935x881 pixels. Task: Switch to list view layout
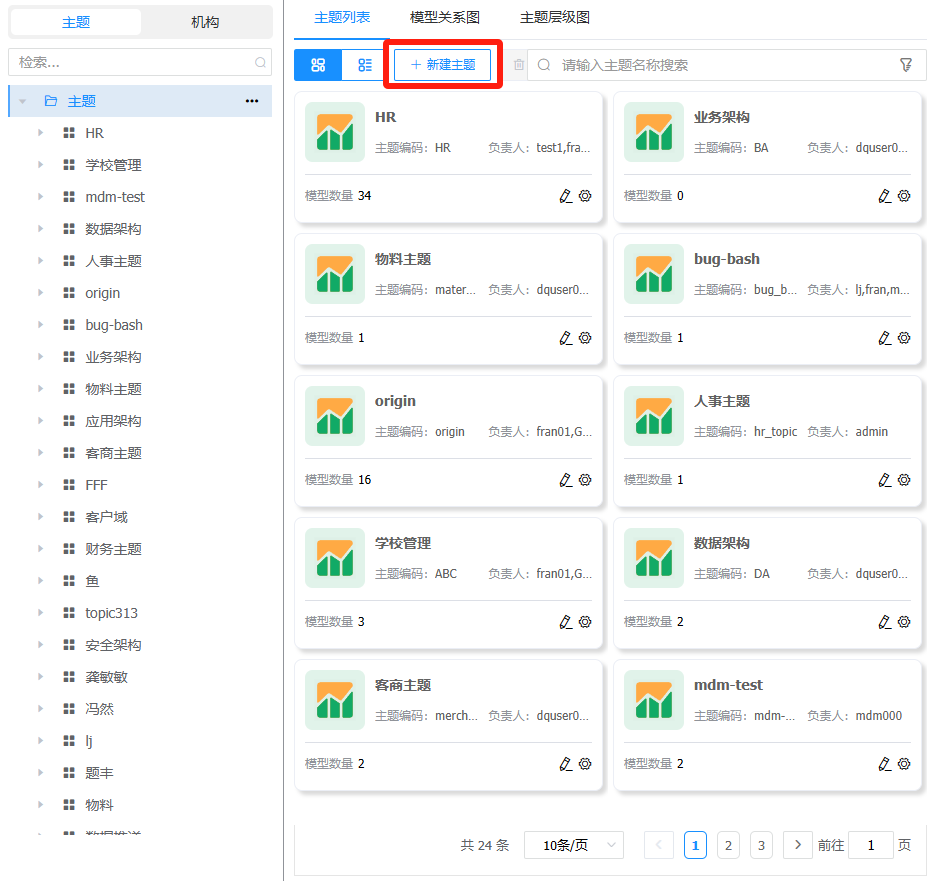365,65
